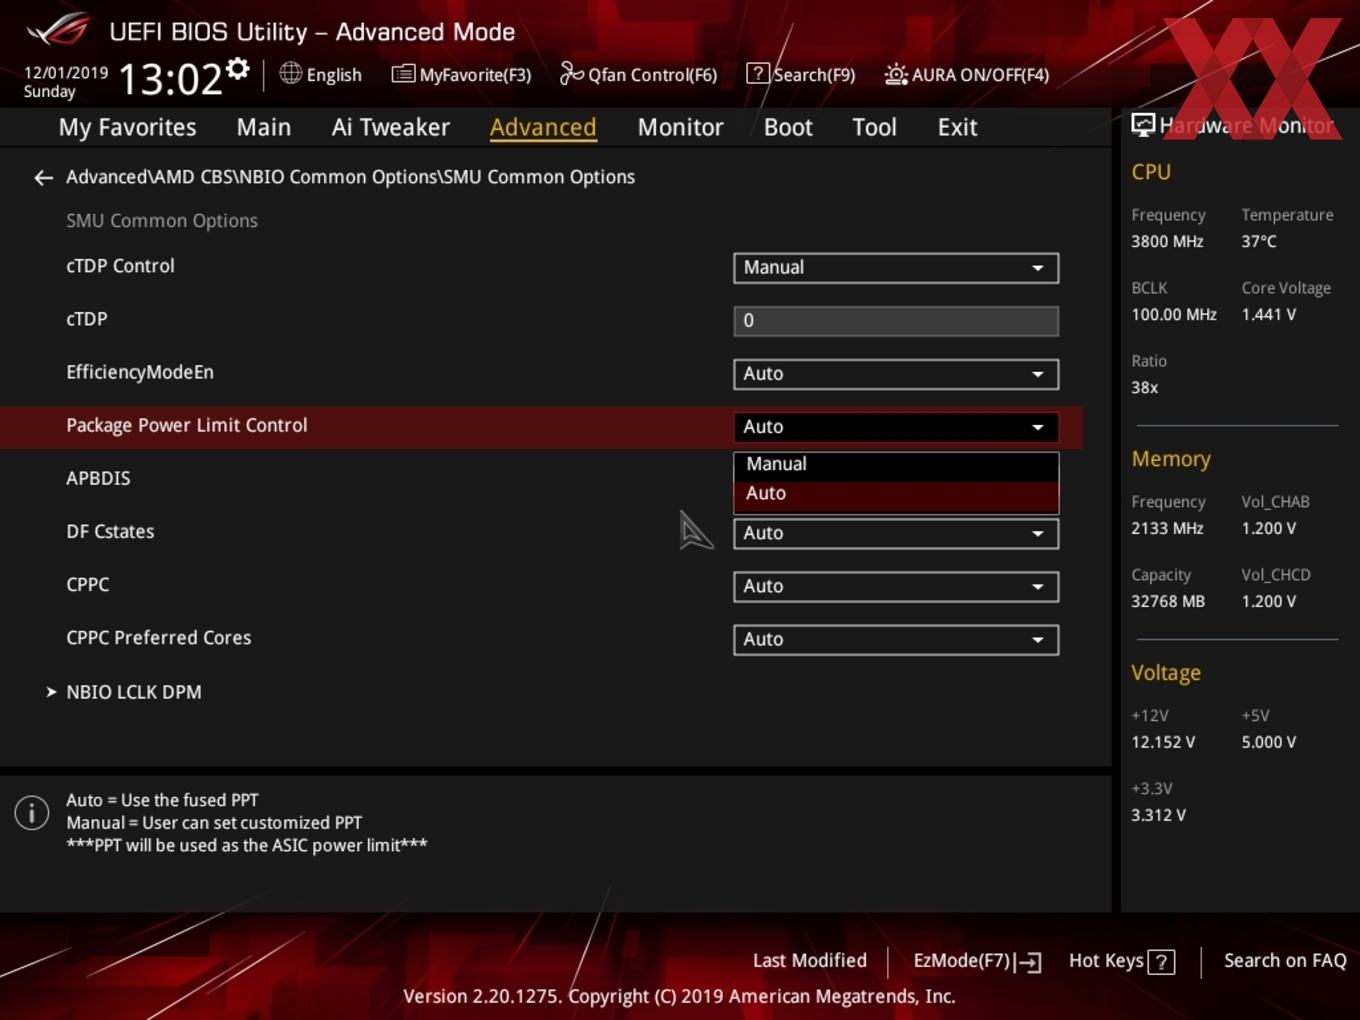The width and height of the screenshot is (1360, 1020).
Task: Click the info icon in the help panel
Action: [x=32, y=812]
